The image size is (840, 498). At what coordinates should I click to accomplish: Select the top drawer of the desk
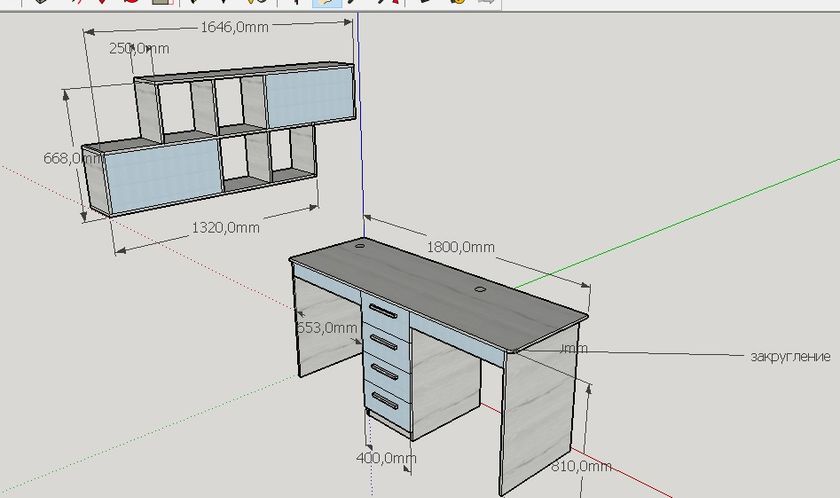pos(387,314)
